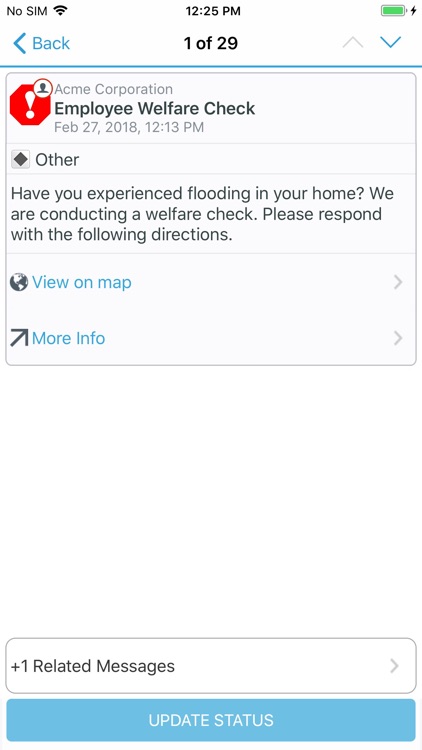Go to the next message with the down arrow
422x750 pixels.
(x=390, y=43)
